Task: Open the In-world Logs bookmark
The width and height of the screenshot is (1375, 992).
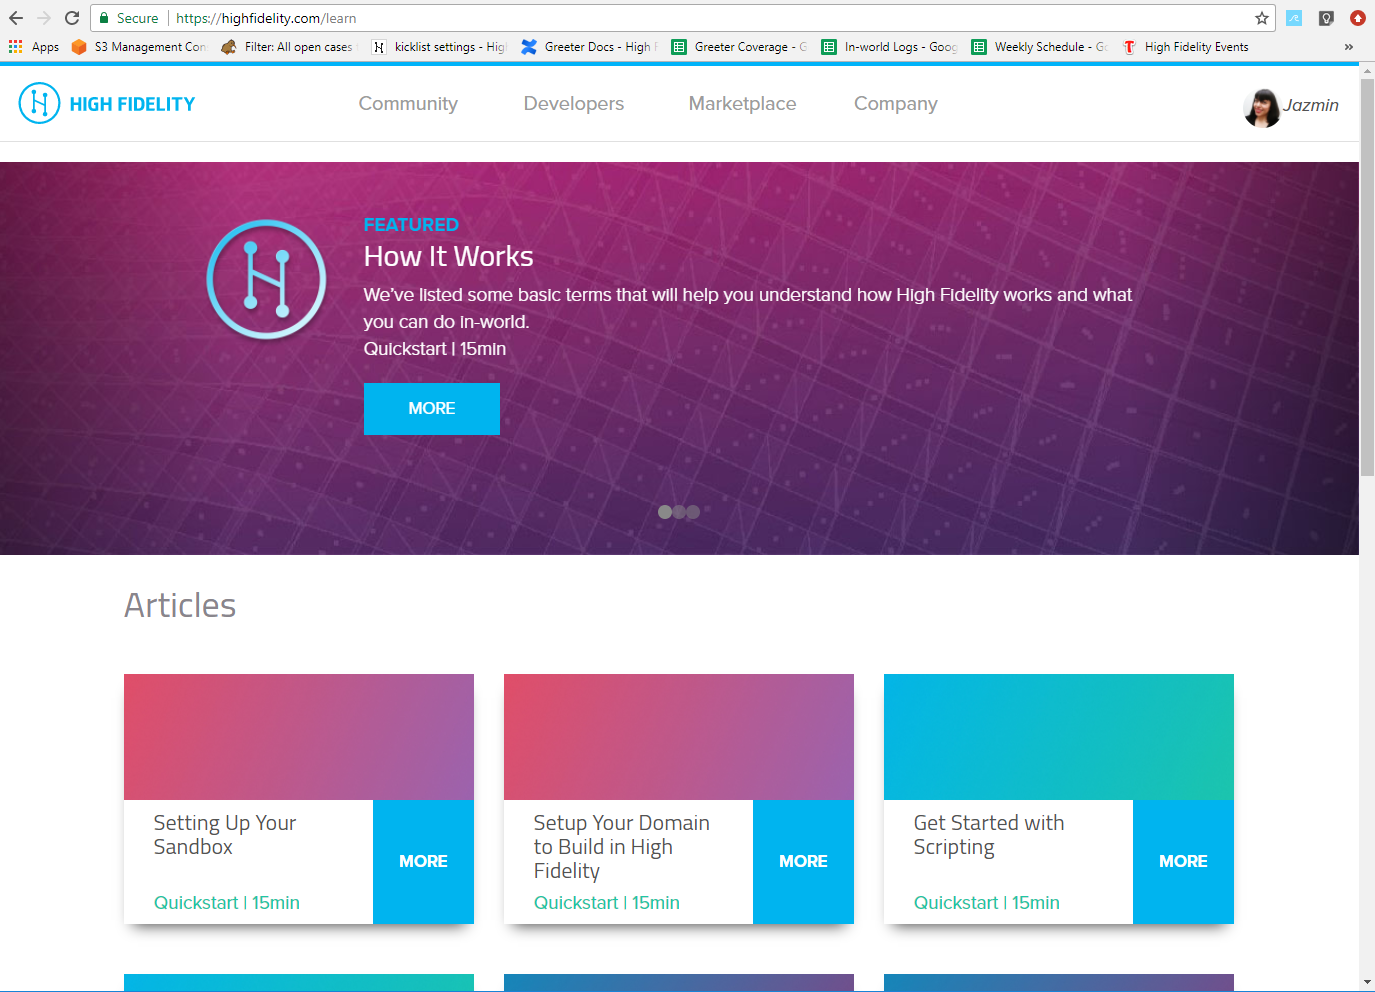Action: click(889, 46)
